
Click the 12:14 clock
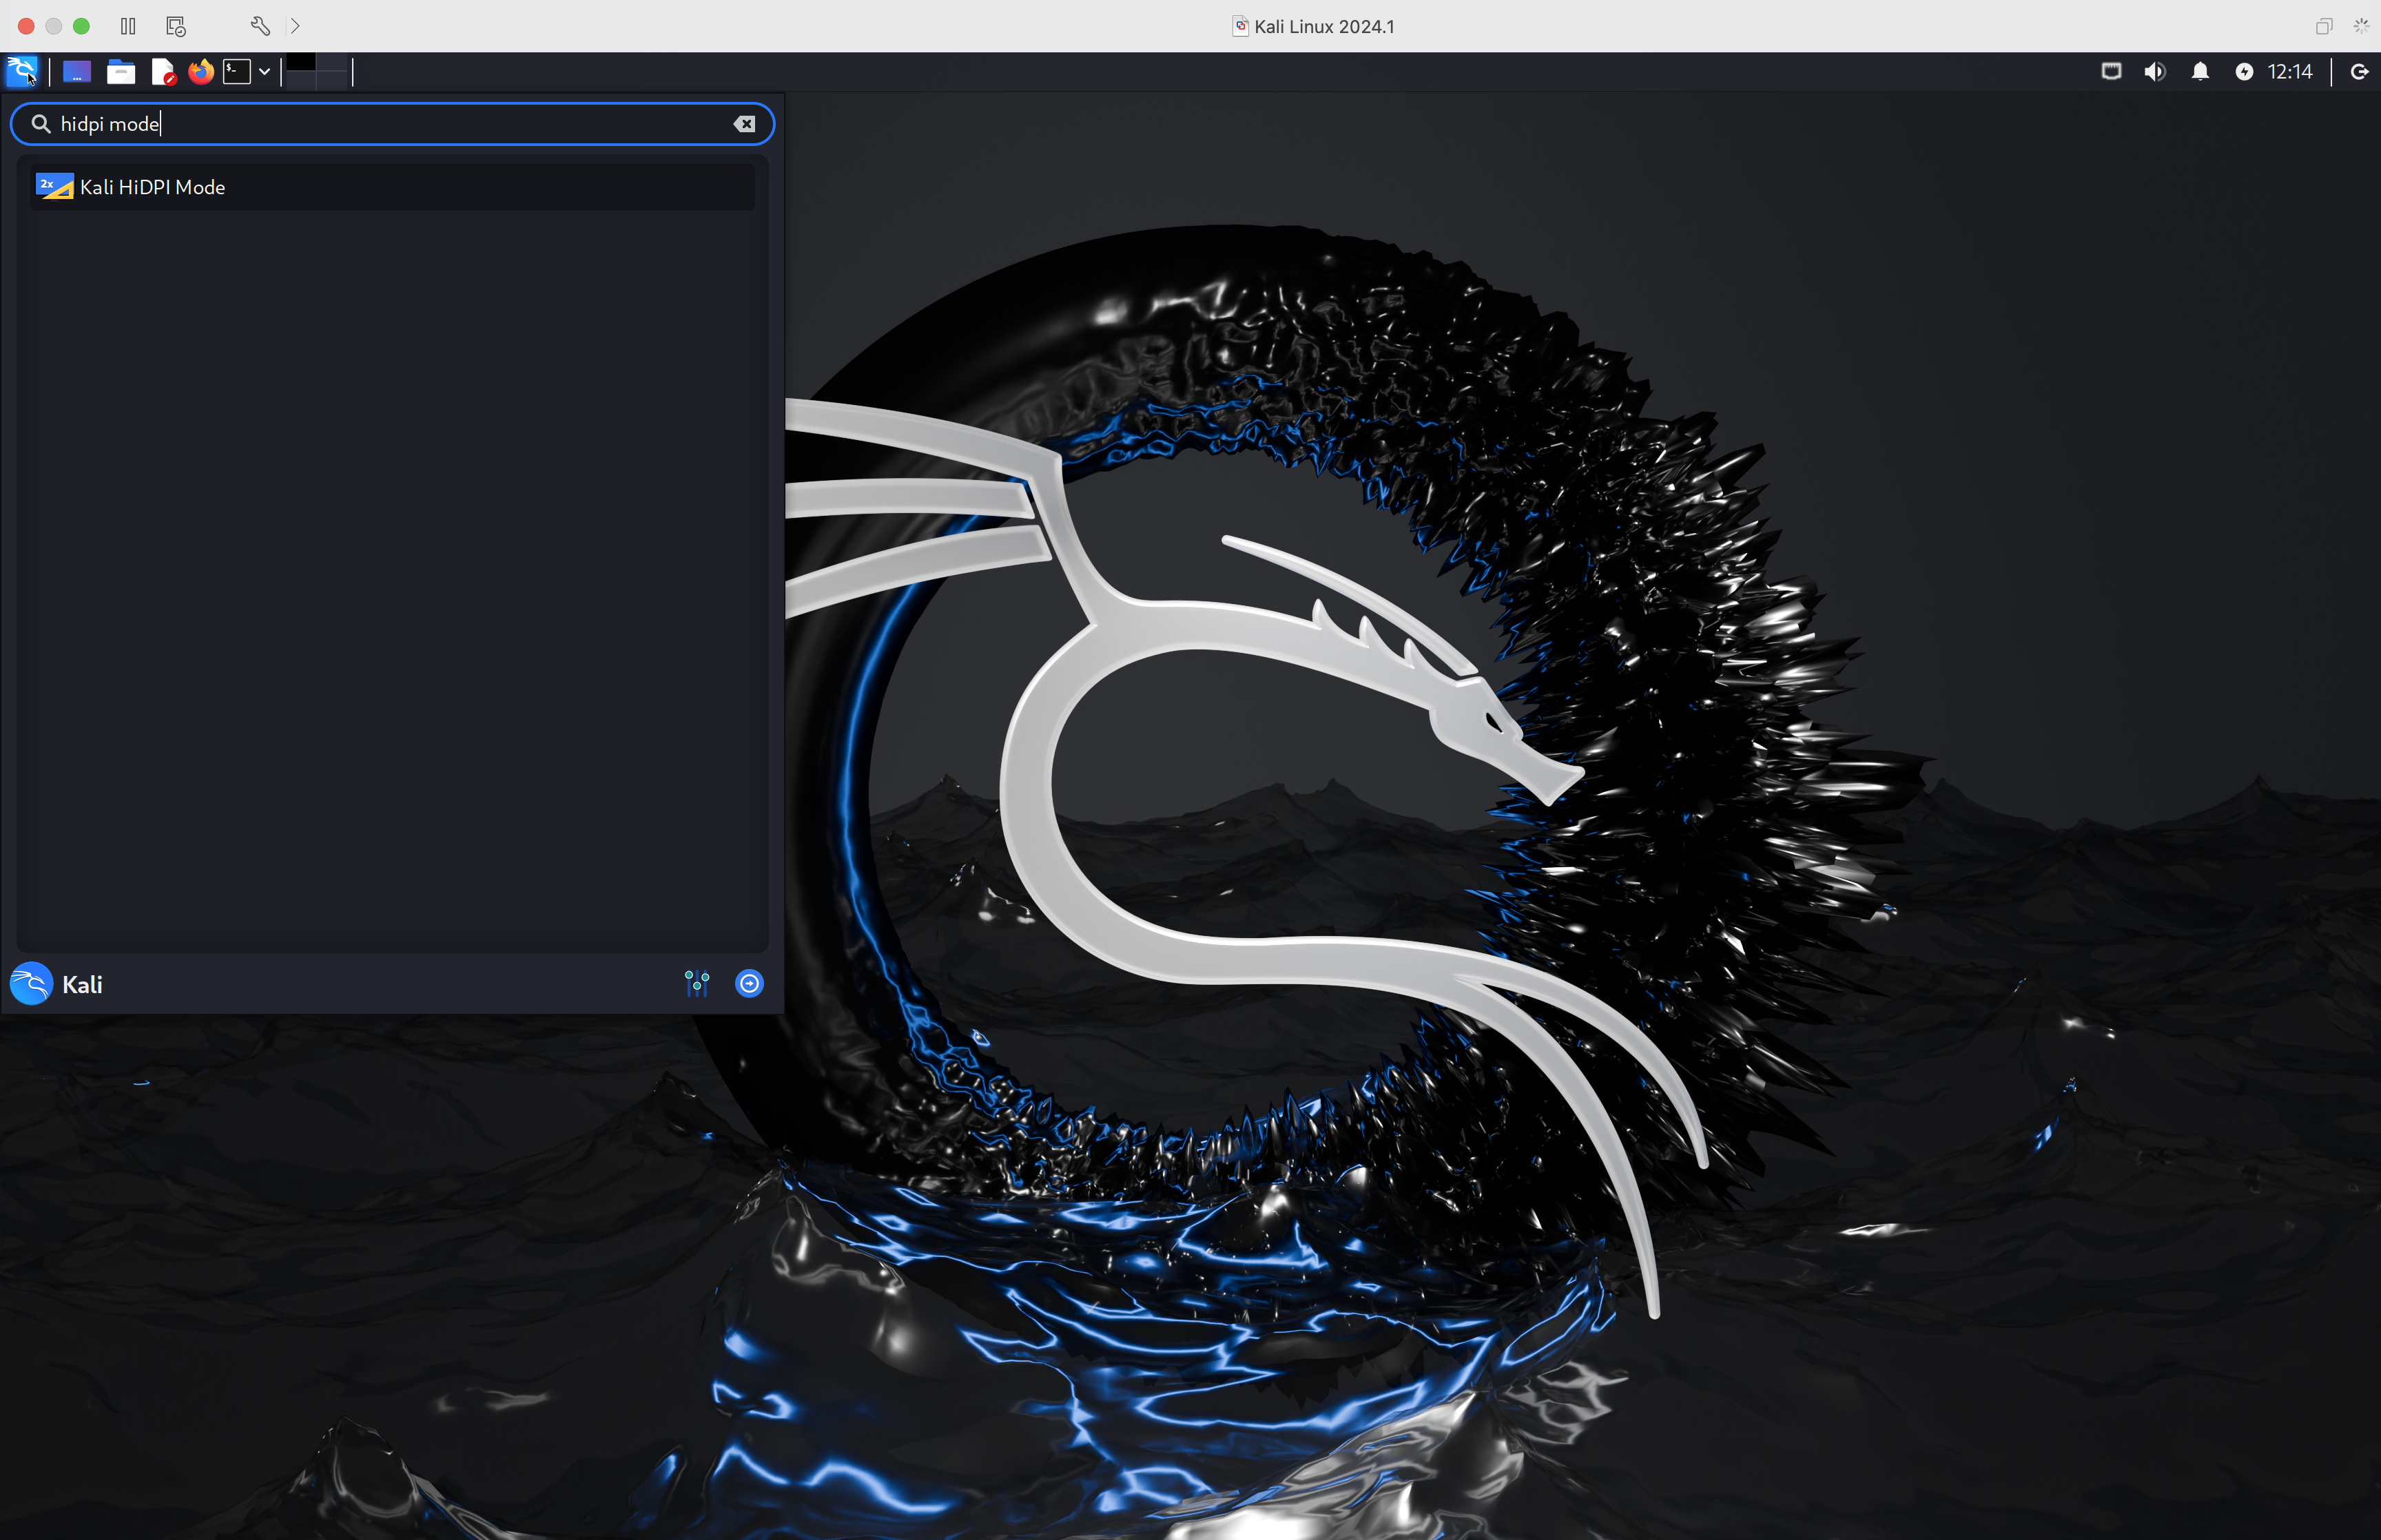(x=2290, y=71)
